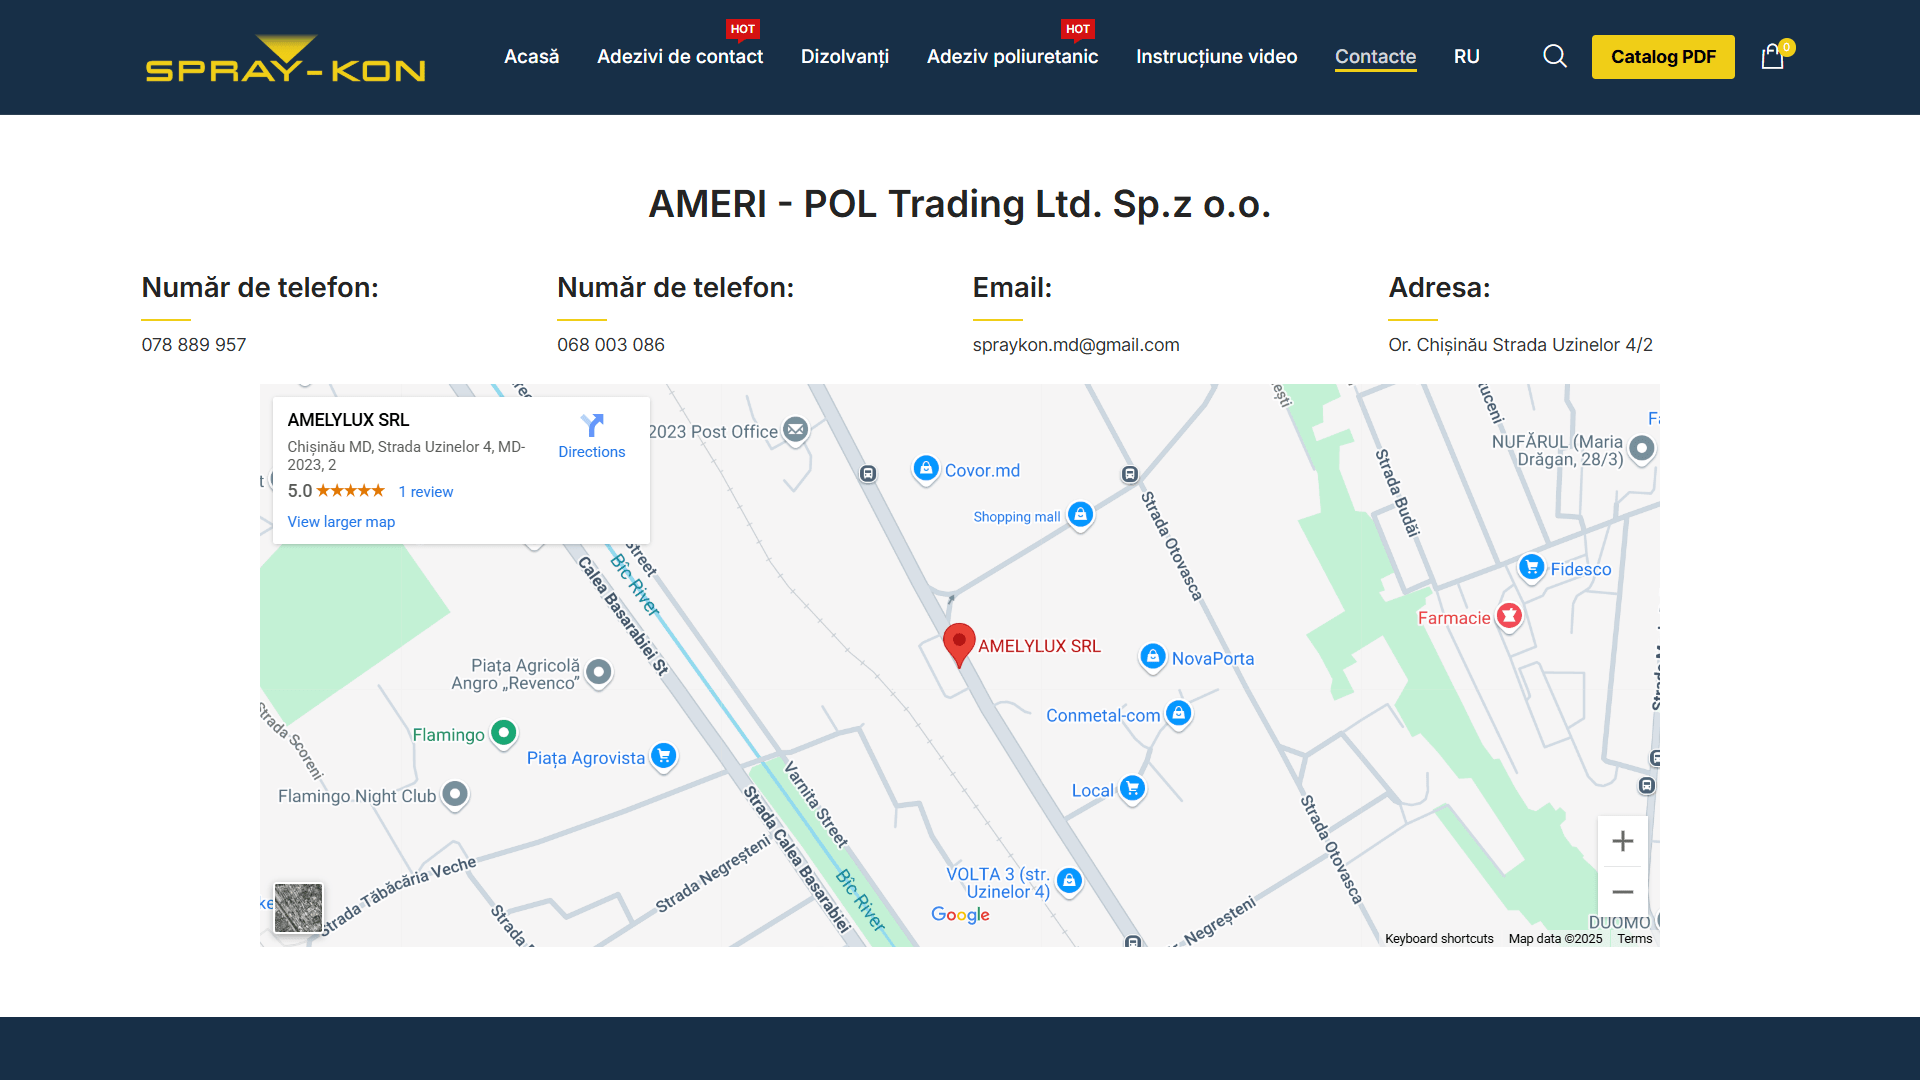1920x1080 pixels.
Task: Click the HOT badge above Adezivi de contact
Action: tap(743, 29)
